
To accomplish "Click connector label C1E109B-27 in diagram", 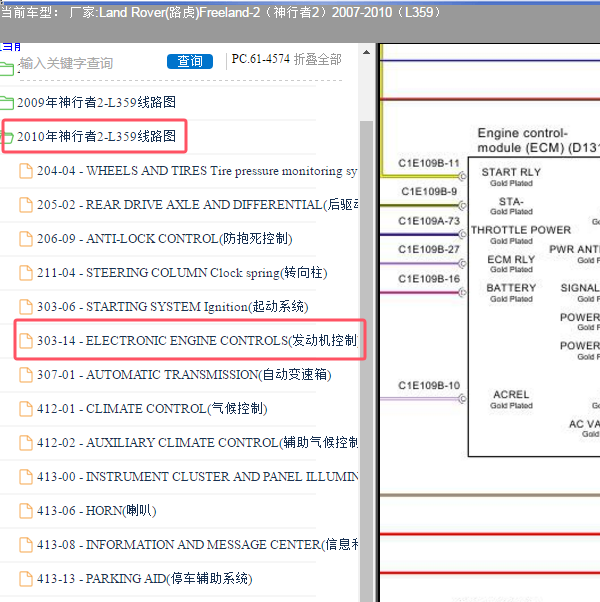I will click(429, 250).
